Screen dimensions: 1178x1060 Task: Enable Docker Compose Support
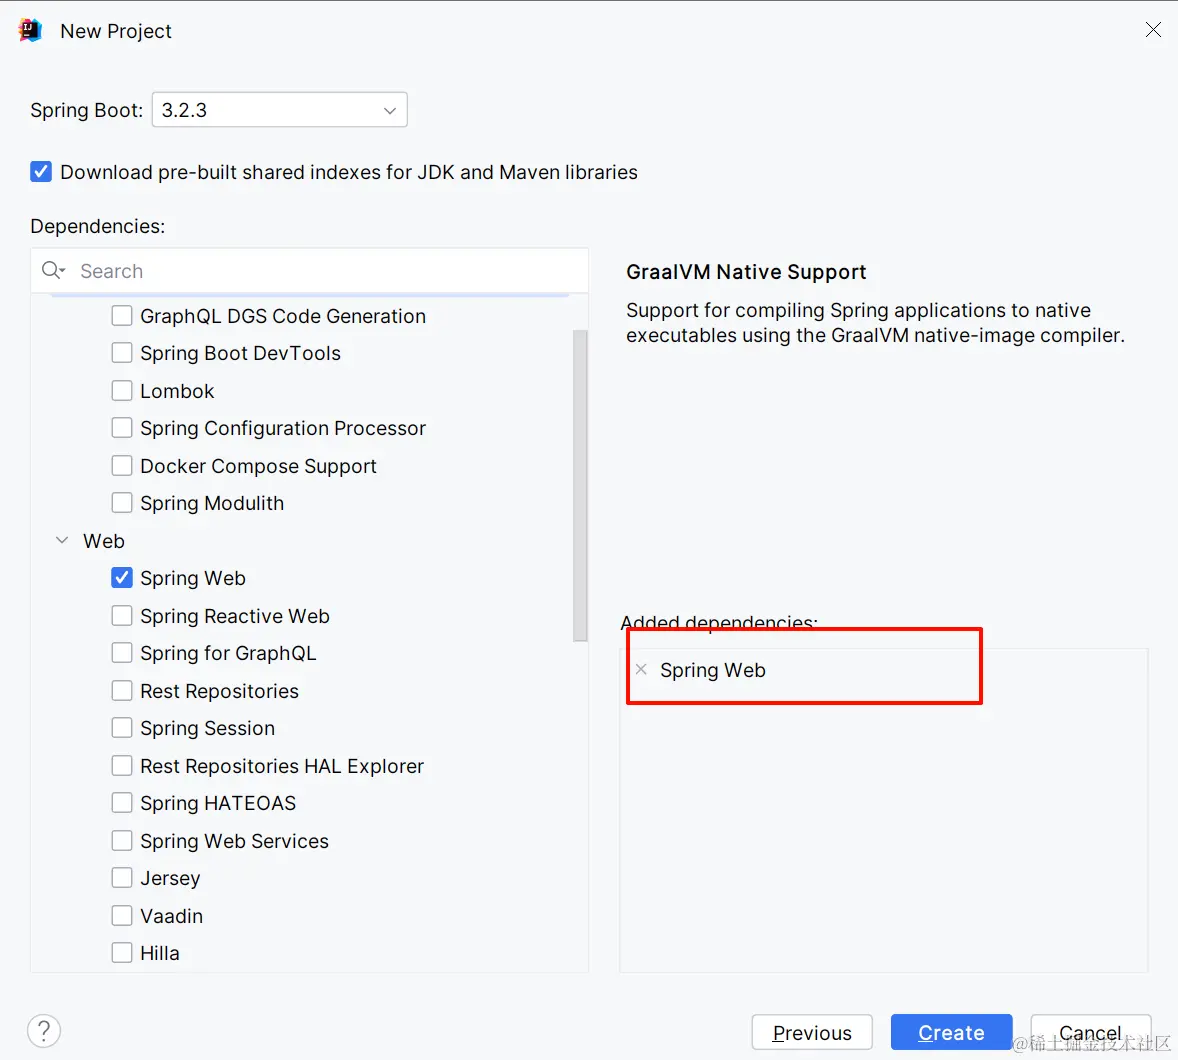coord(122,466)
